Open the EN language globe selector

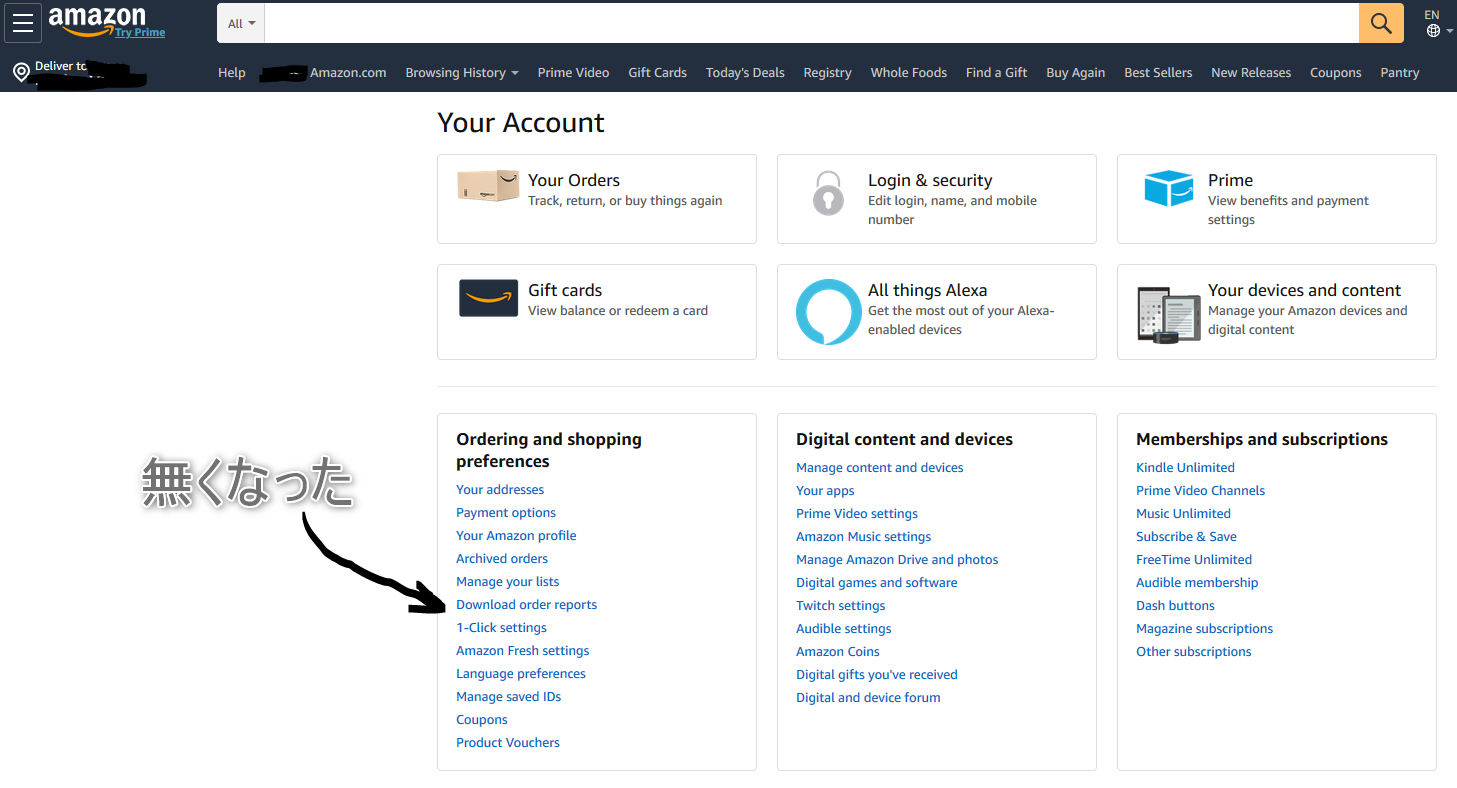tap(1438, 24)
